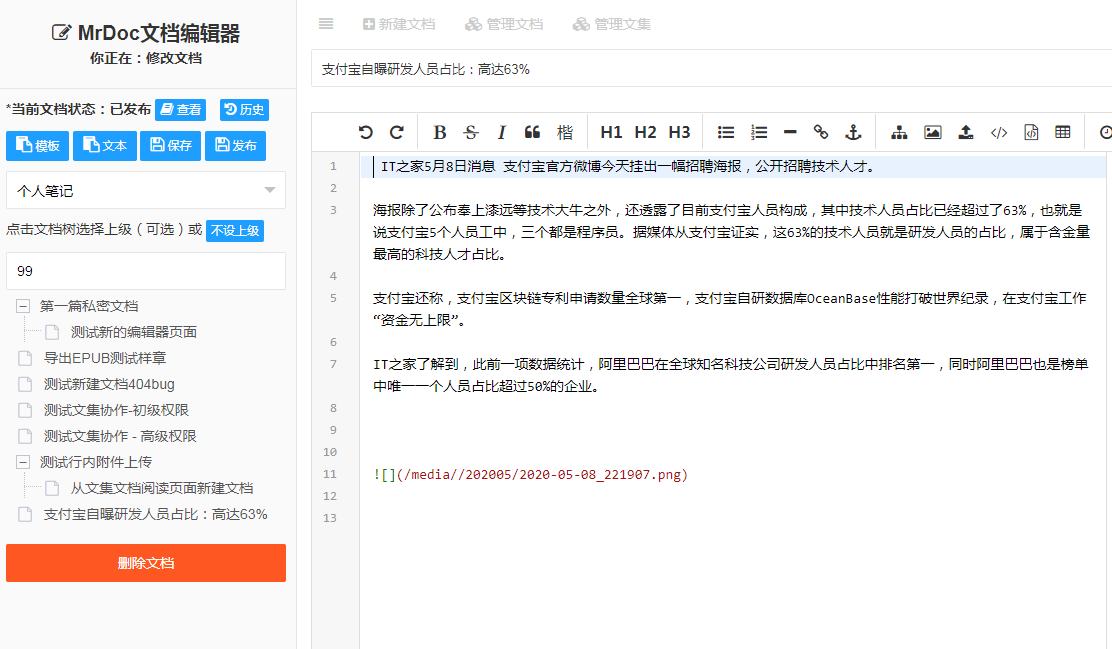This screenshot has width=1112, height=649.
Task: Insert H3 heading
Action: coord(679,132)
